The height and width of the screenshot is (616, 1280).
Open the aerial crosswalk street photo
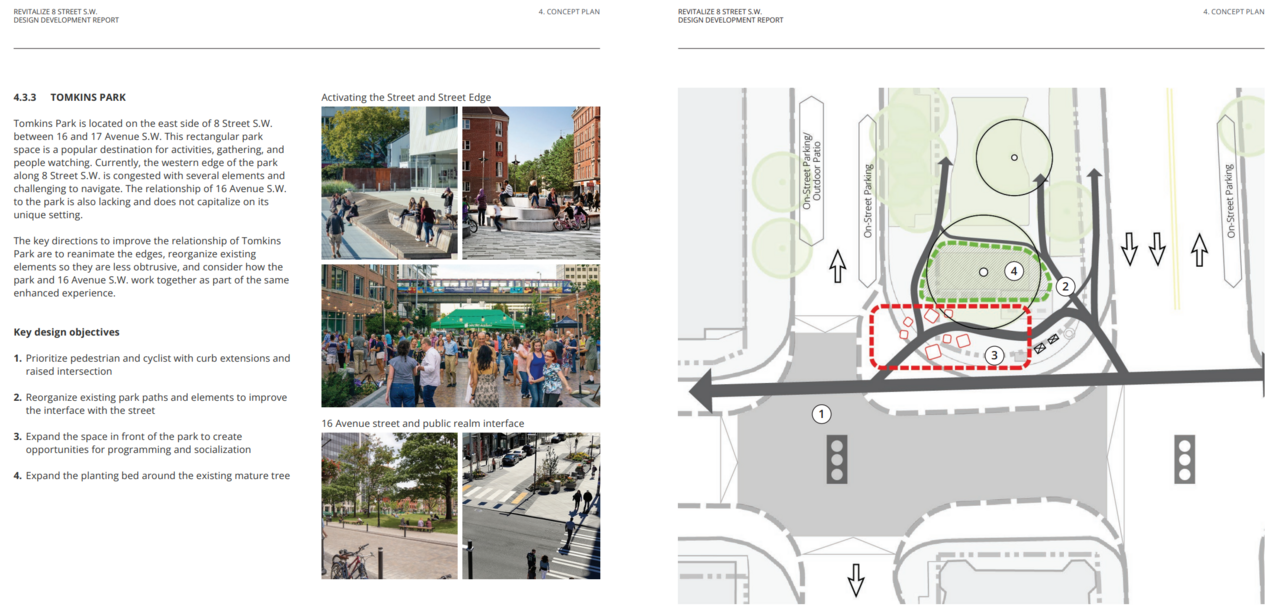tap(531, 505)
